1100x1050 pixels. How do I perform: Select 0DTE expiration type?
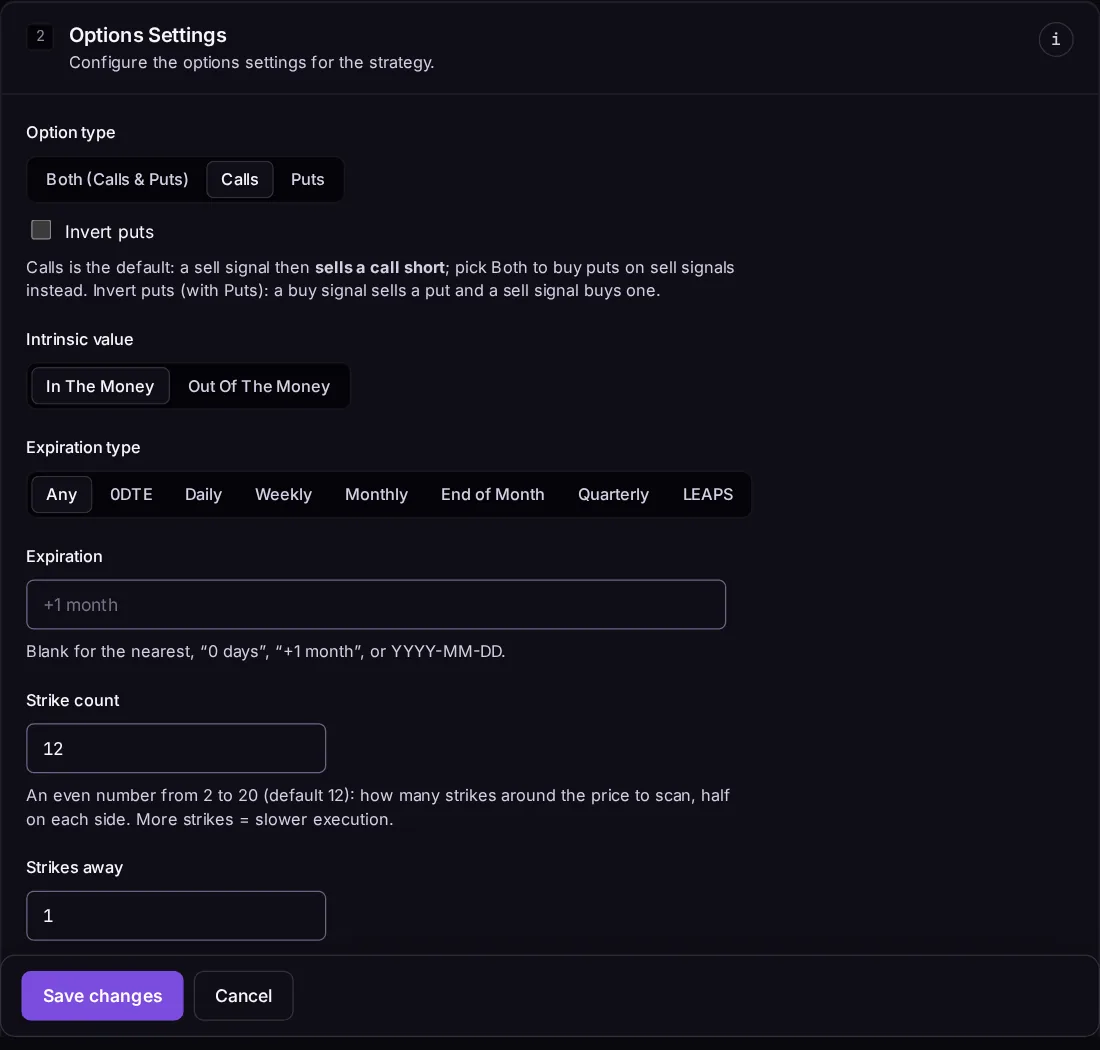(x=131, y=494)
